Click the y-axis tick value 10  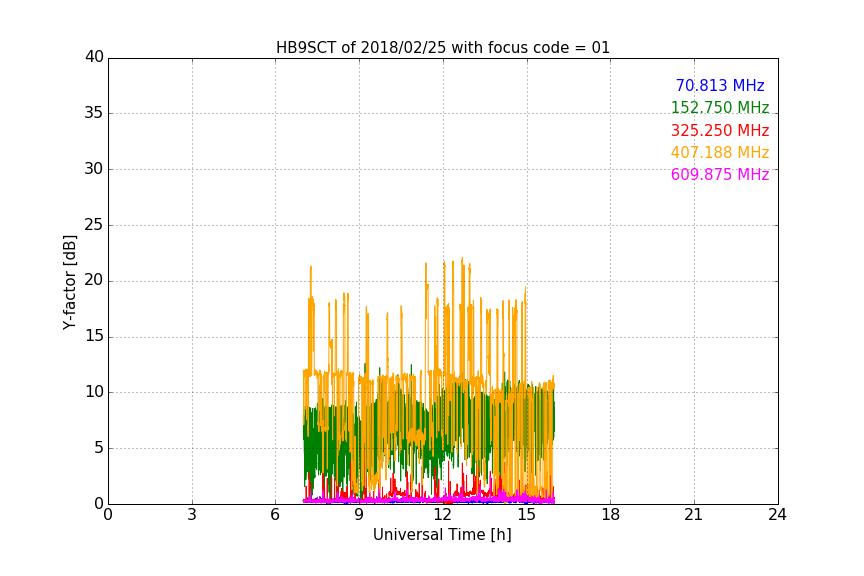(x=94, y=392)
